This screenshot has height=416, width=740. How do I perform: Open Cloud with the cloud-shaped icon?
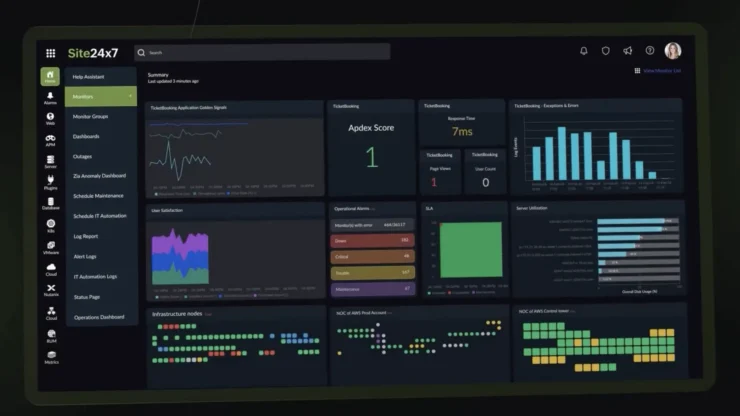tap(51, 270)
